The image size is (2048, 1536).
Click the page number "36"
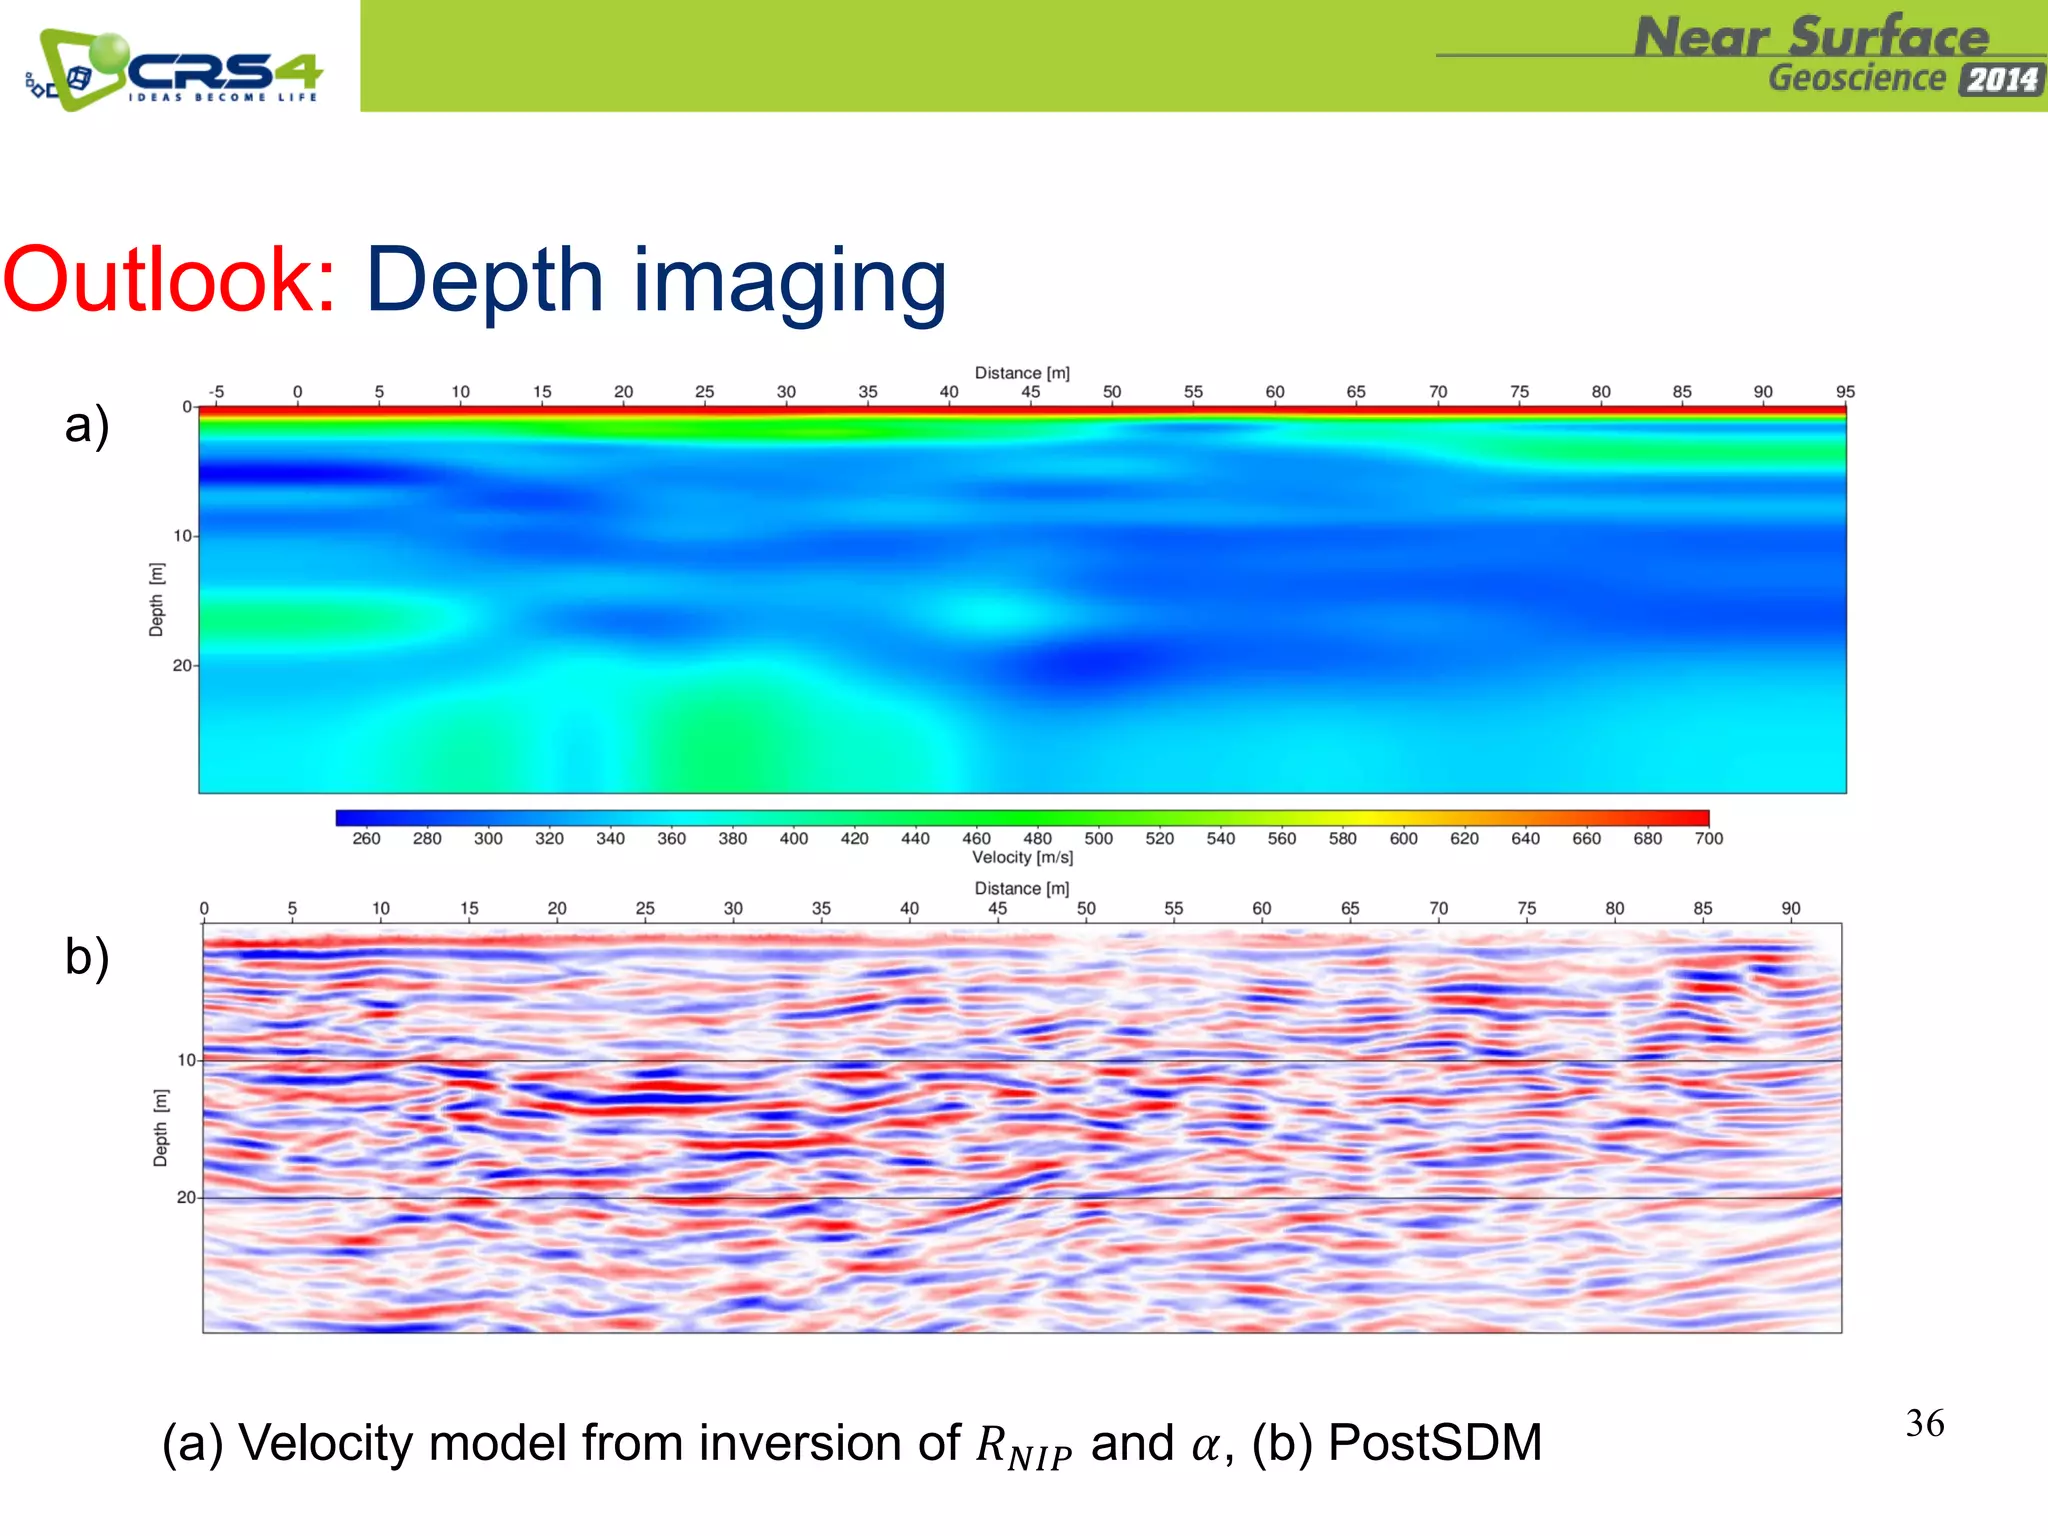coord(1925,1424)
